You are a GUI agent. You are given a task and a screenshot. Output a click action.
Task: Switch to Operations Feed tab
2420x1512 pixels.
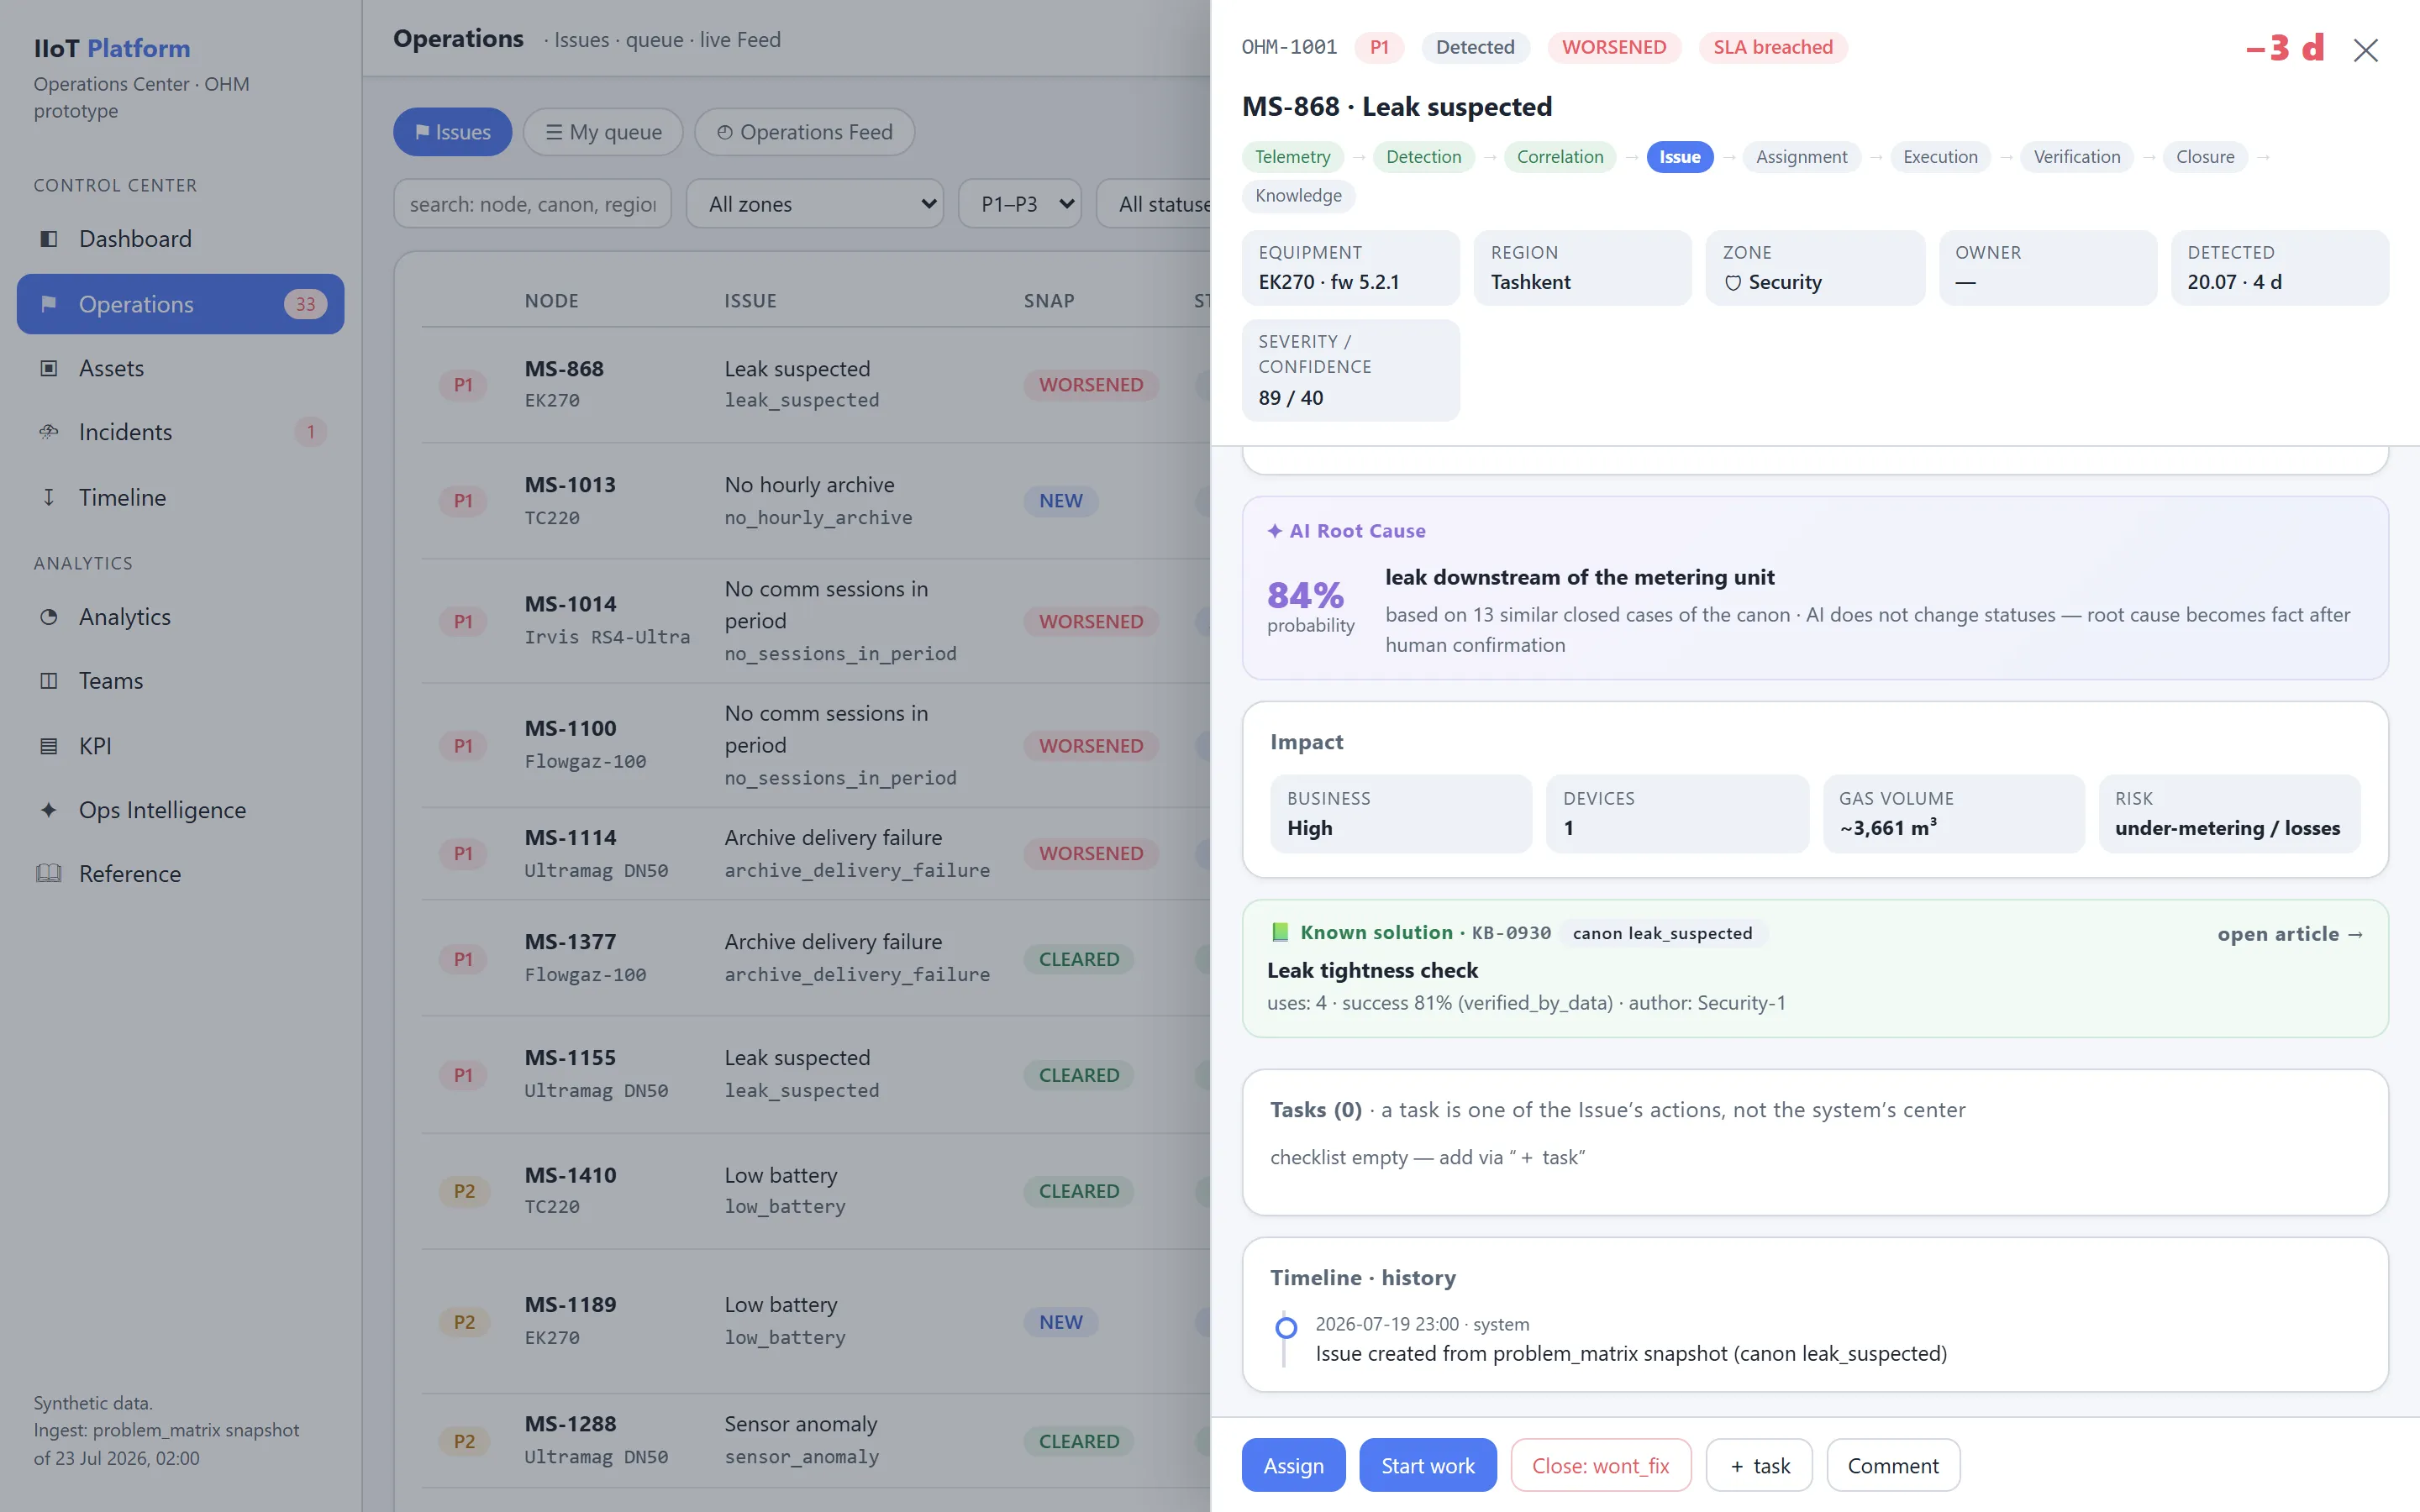[804, 132]
